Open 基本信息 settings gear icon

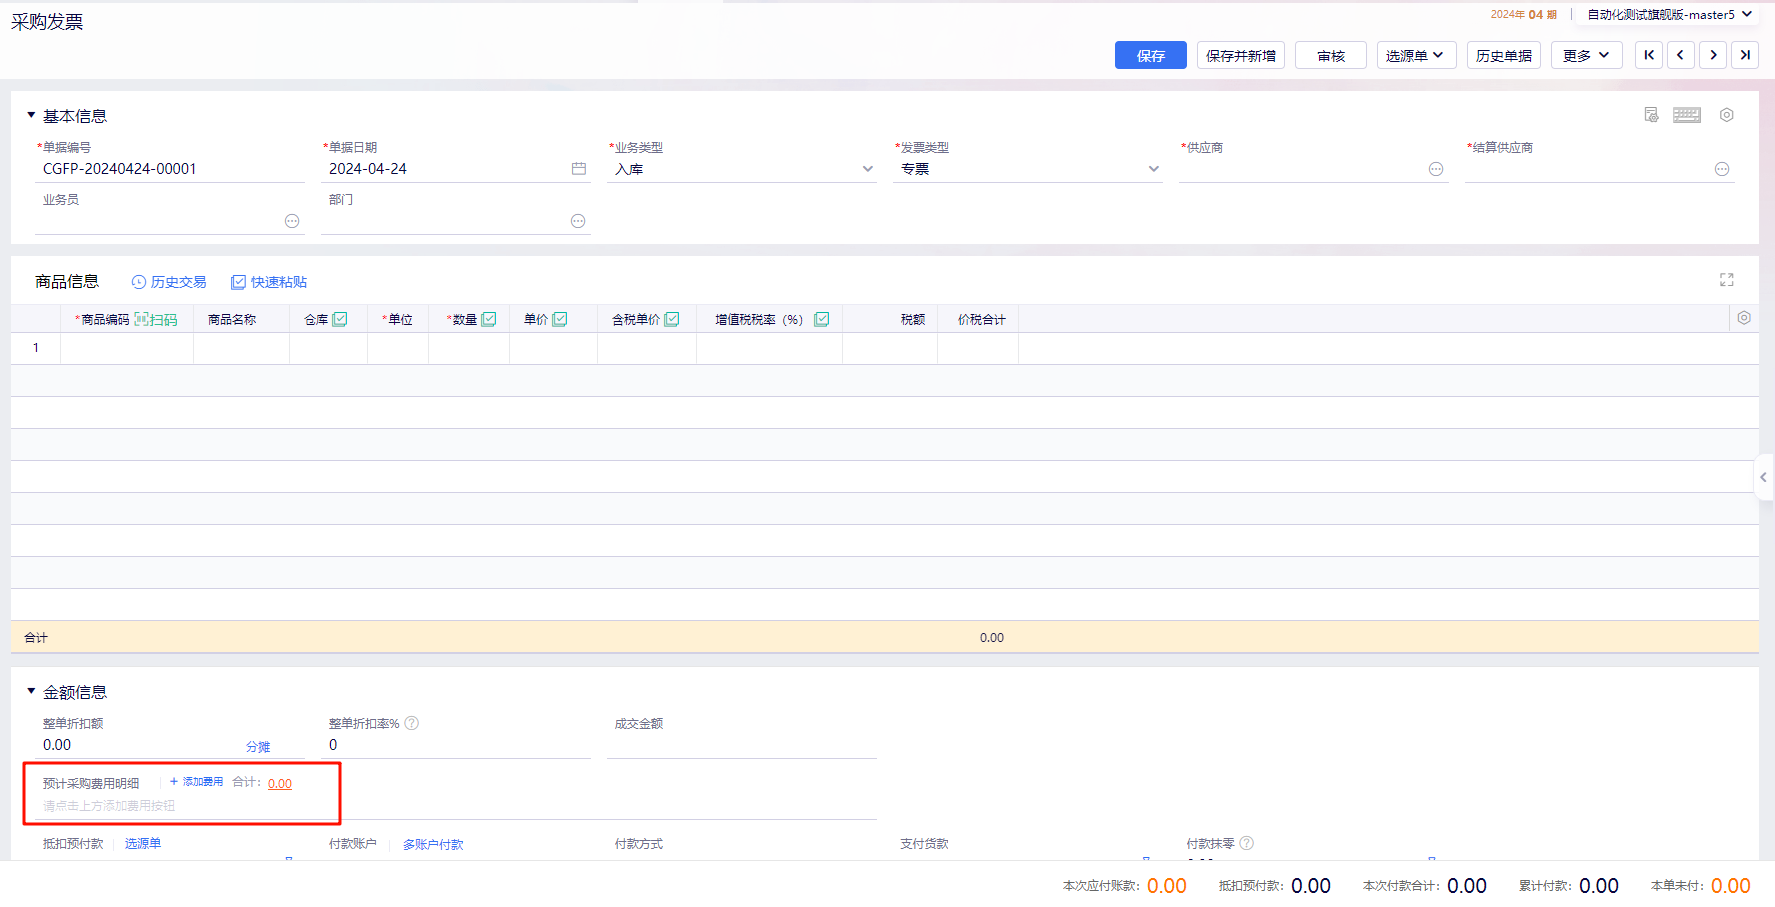(x=1727, y=115)
